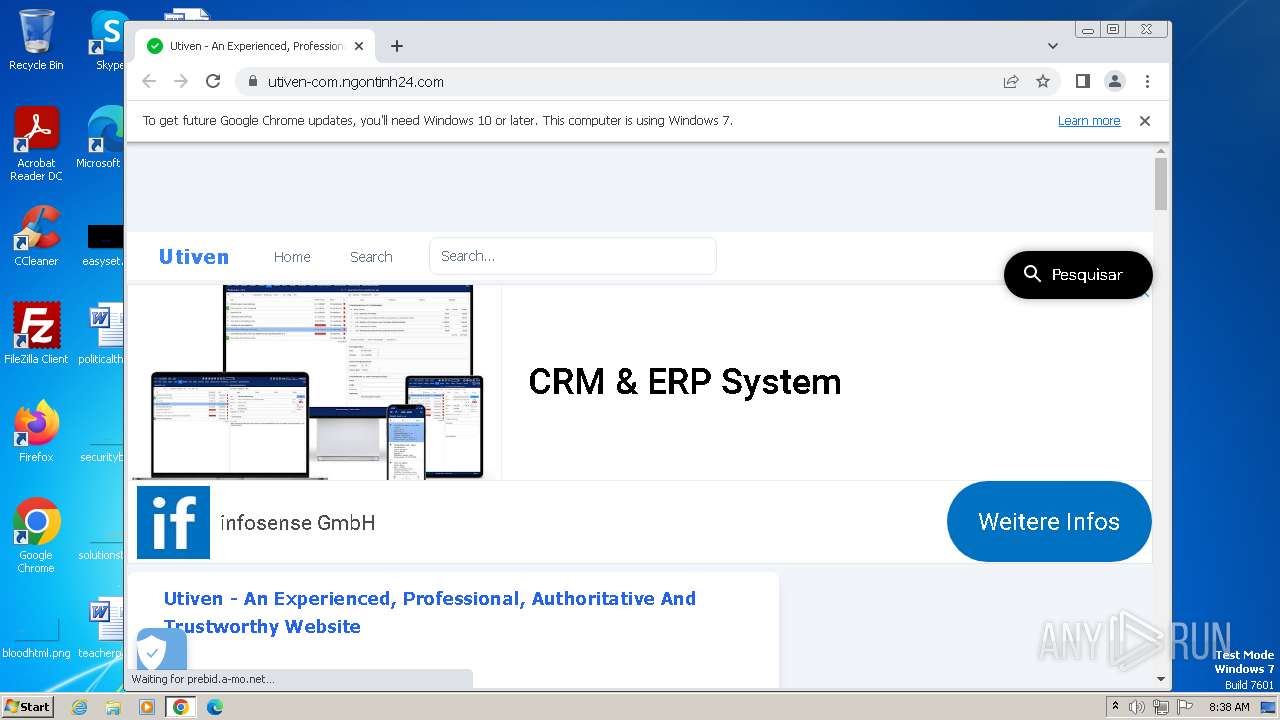
Task: Select Chrome in the taskbar
Action: (x=180, y=707)
